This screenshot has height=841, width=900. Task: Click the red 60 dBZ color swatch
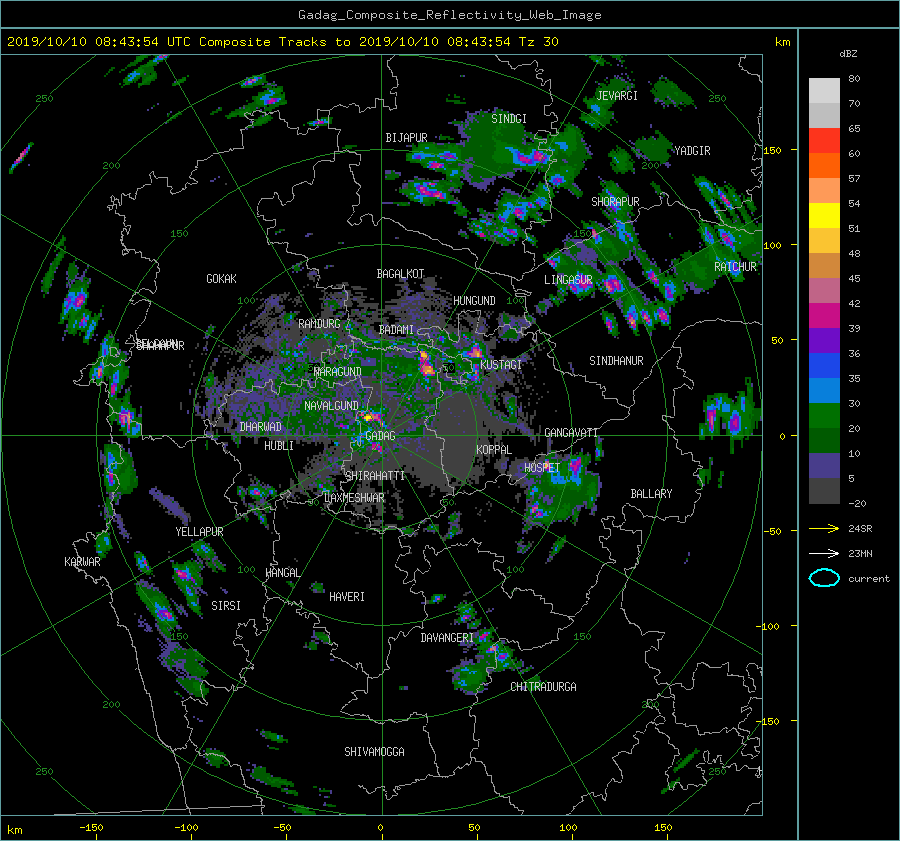[824, 140]
